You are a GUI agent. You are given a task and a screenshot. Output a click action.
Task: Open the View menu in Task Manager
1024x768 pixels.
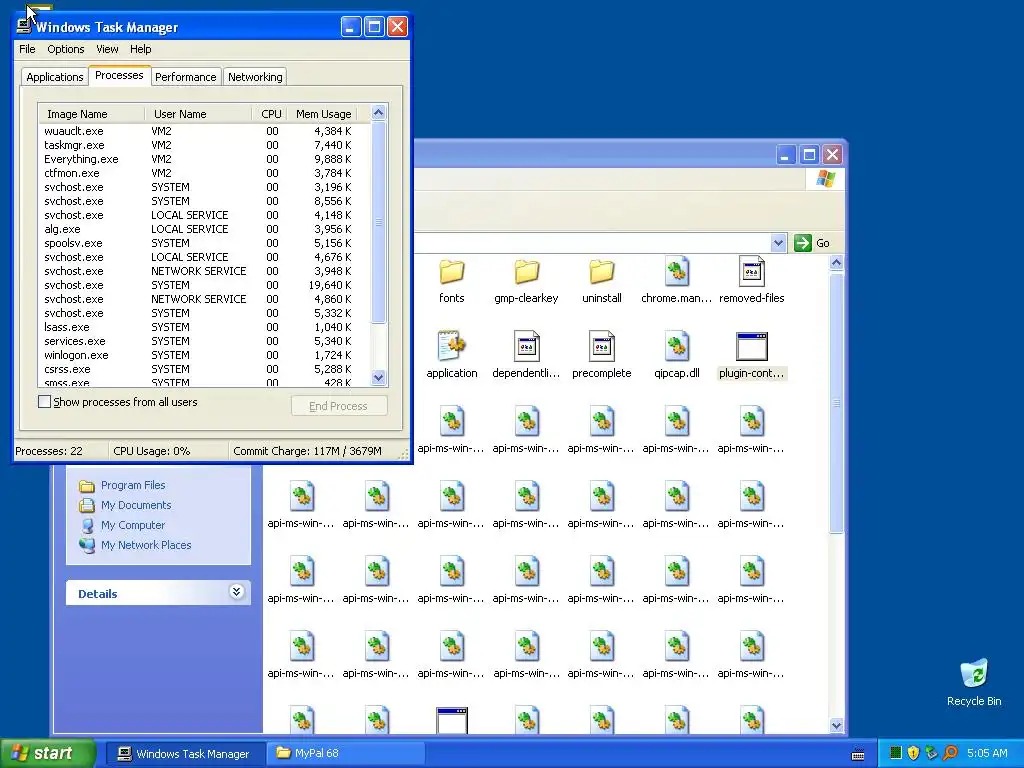(107, 49)
